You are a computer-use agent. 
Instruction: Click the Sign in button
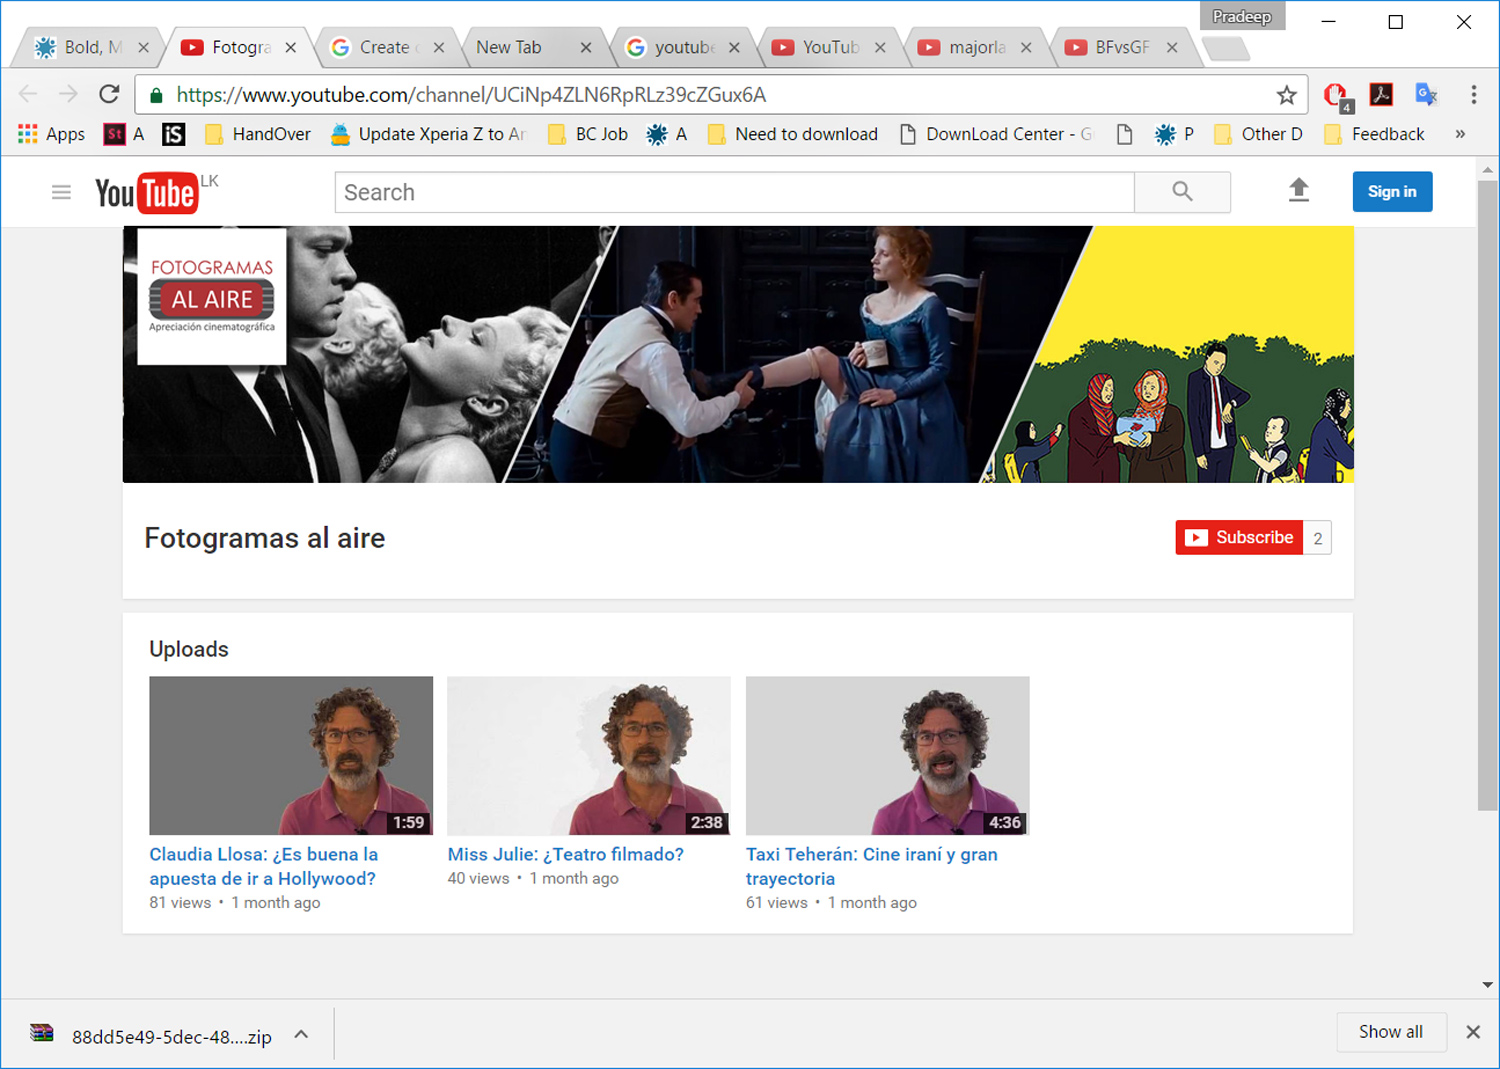tap(1392, 192)
